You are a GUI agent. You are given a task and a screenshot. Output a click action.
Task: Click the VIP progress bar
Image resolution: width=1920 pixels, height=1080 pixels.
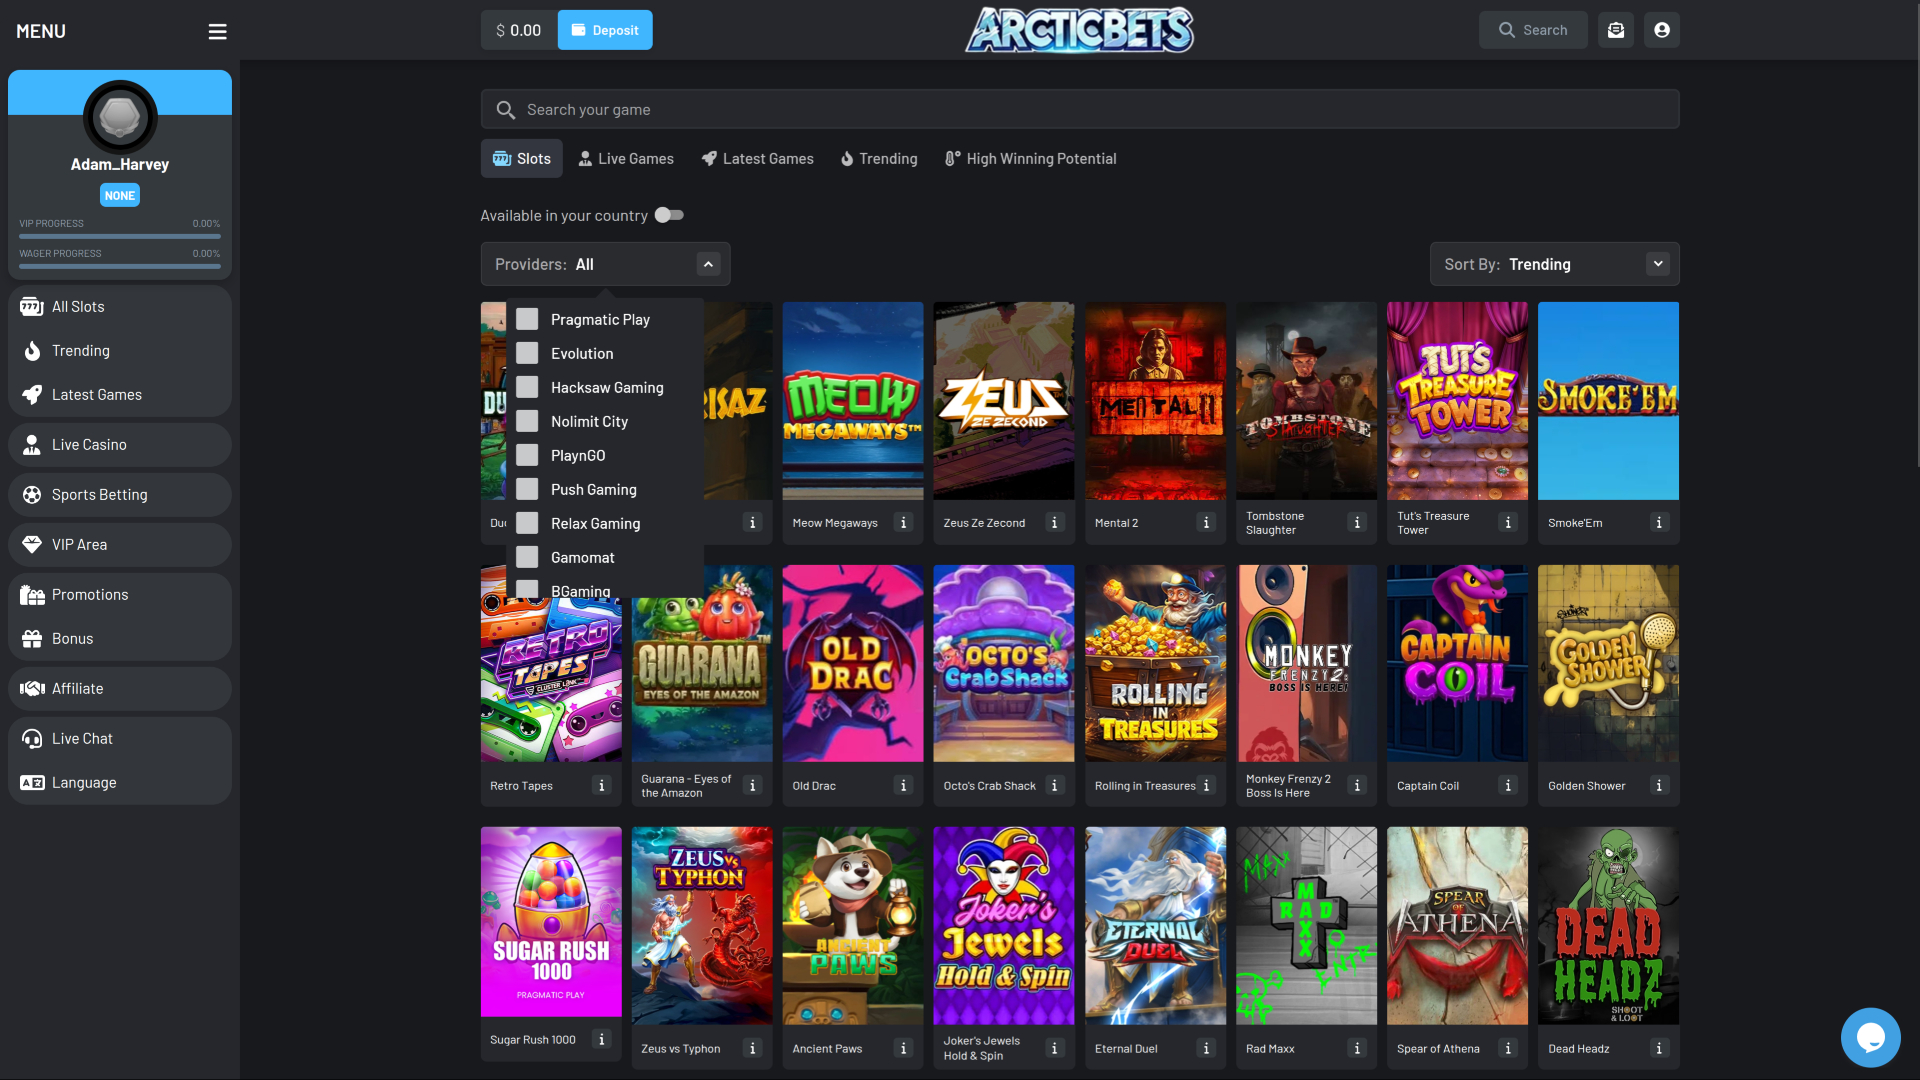click(120, 237)
